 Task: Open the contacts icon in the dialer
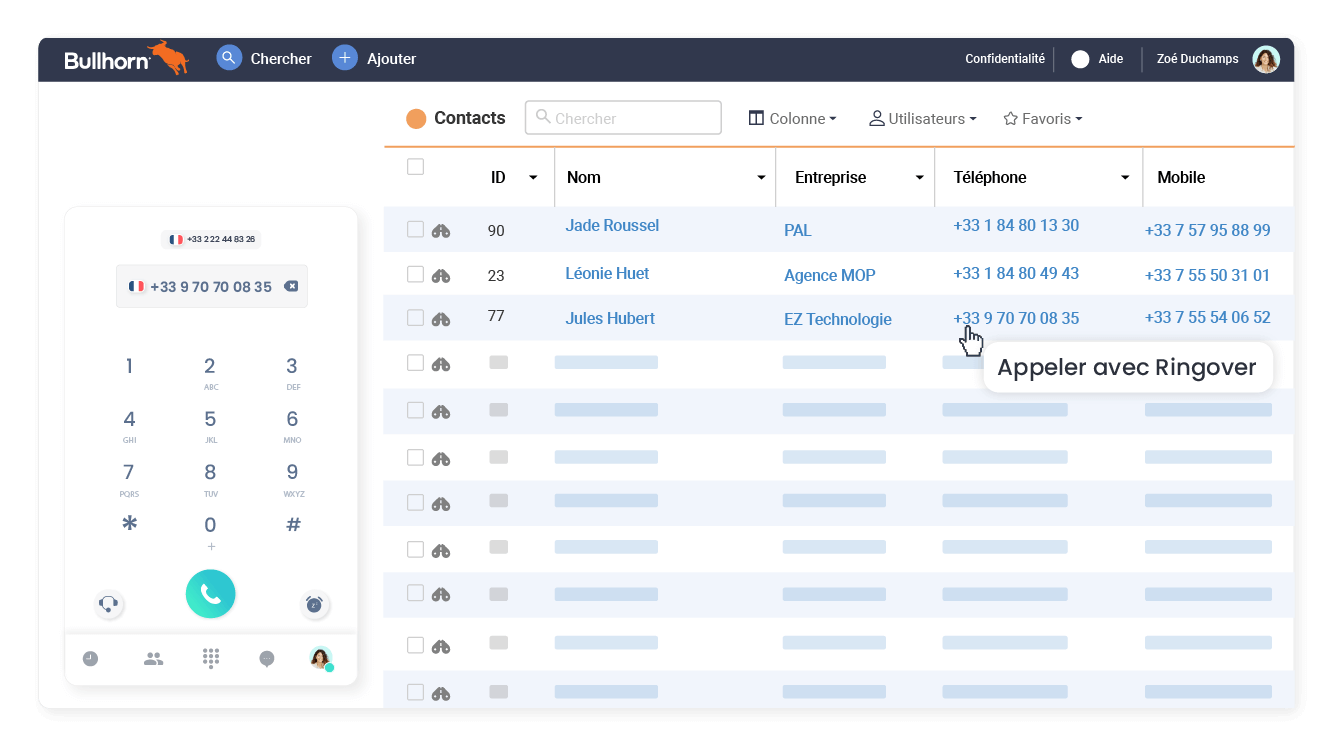153,658
